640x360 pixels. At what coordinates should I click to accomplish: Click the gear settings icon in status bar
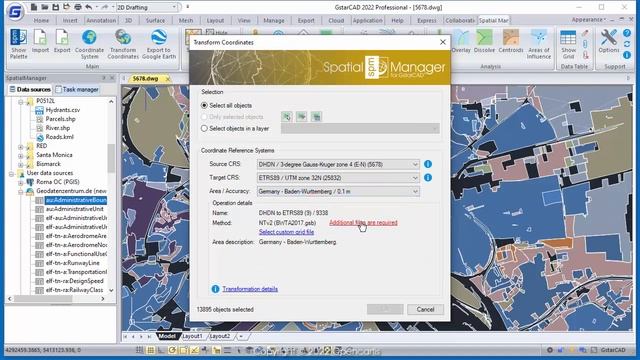click(550, 350)
